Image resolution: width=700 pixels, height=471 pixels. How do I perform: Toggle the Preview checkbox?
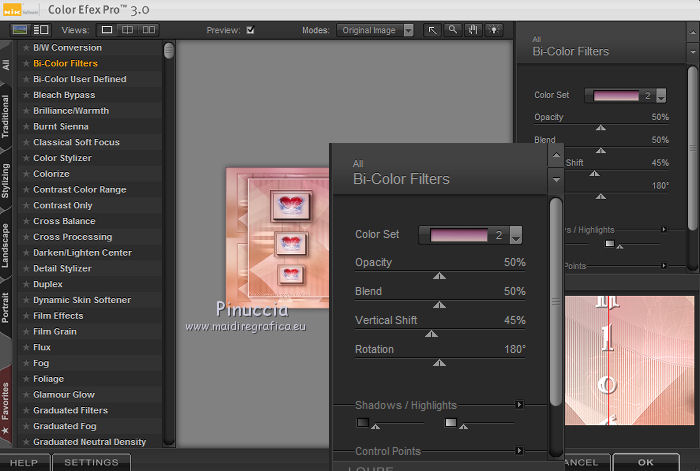pos(250,30)
